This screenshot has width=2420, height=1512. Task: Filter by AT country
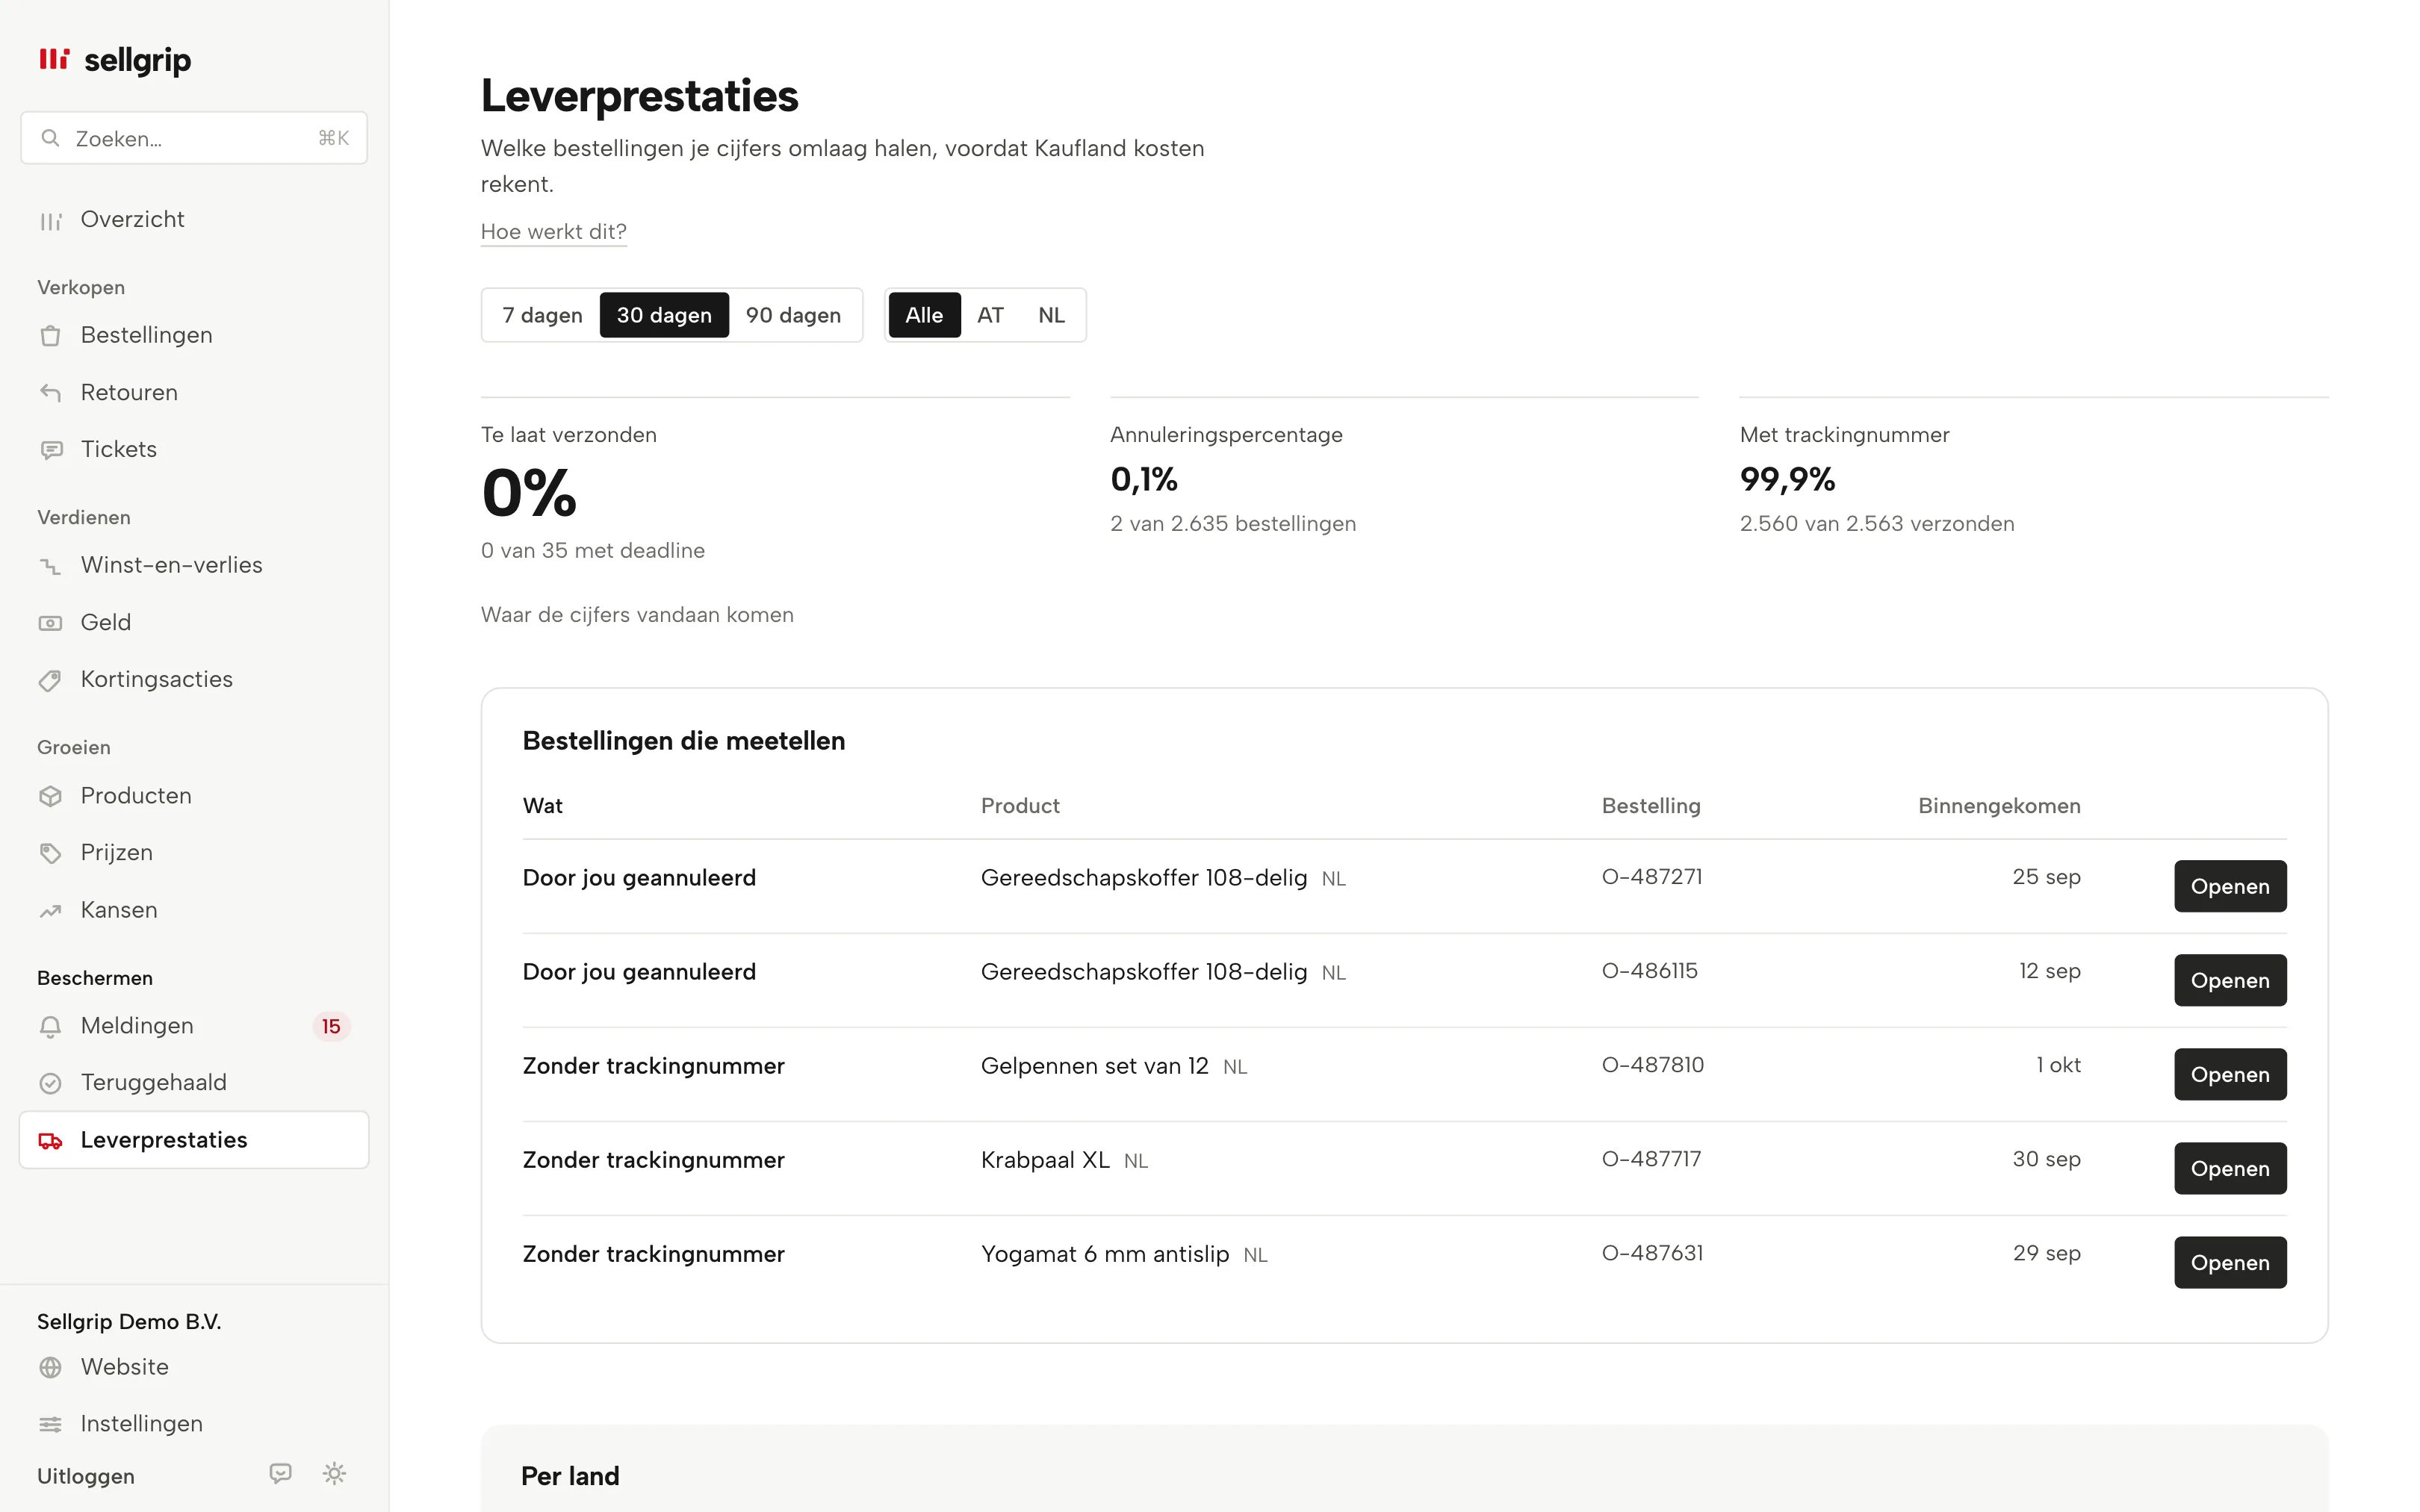[x=990, y=315]
